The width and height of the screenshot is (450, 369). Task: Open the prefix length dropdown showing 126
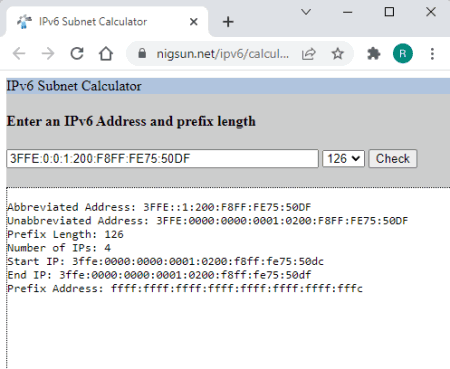coord(343,159)
